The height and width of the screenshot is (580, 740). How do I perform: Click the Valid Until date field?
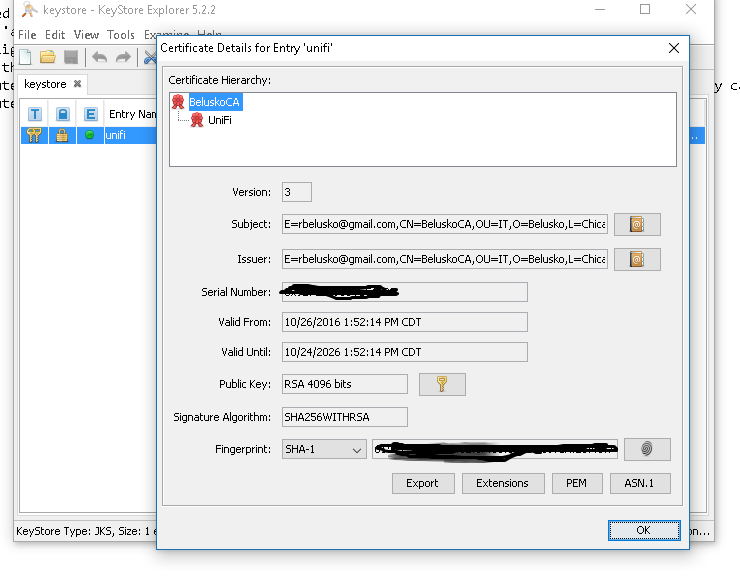click(x=404, y=352)
